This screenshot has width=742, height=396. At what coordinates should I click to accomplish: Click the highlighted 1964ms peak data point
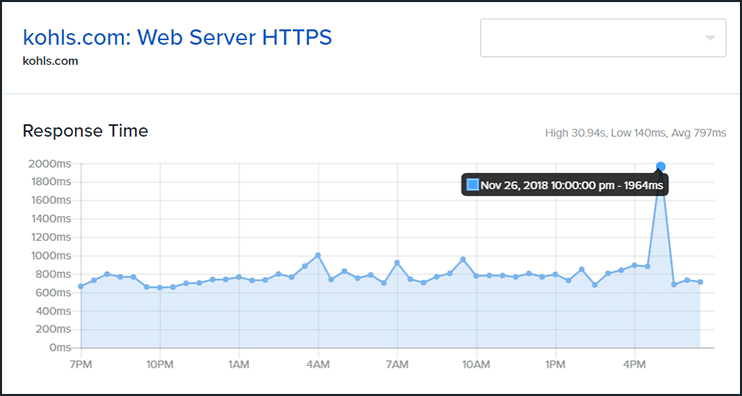tap(661, 167)
